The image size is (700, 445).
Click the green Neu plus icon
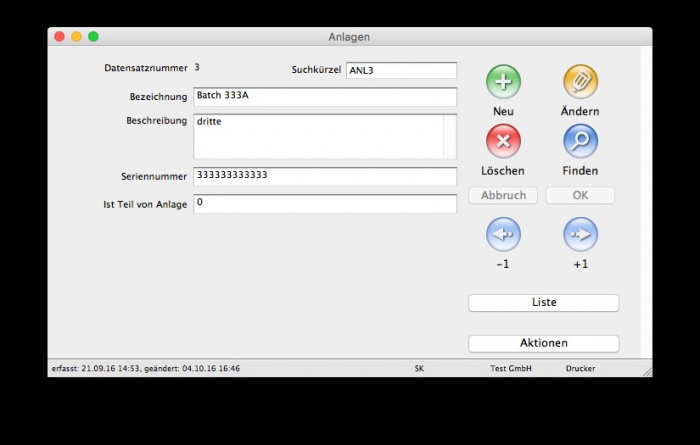pyautogui.click(x=503, y=82)
